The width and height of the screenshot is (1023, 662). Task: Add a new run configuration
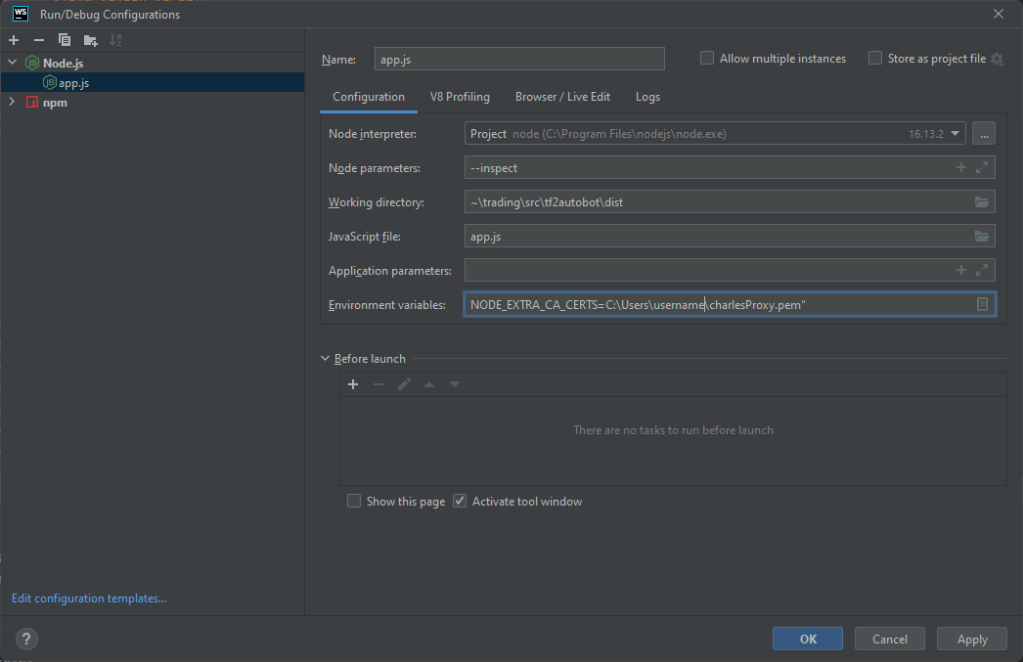pos(13,40)
